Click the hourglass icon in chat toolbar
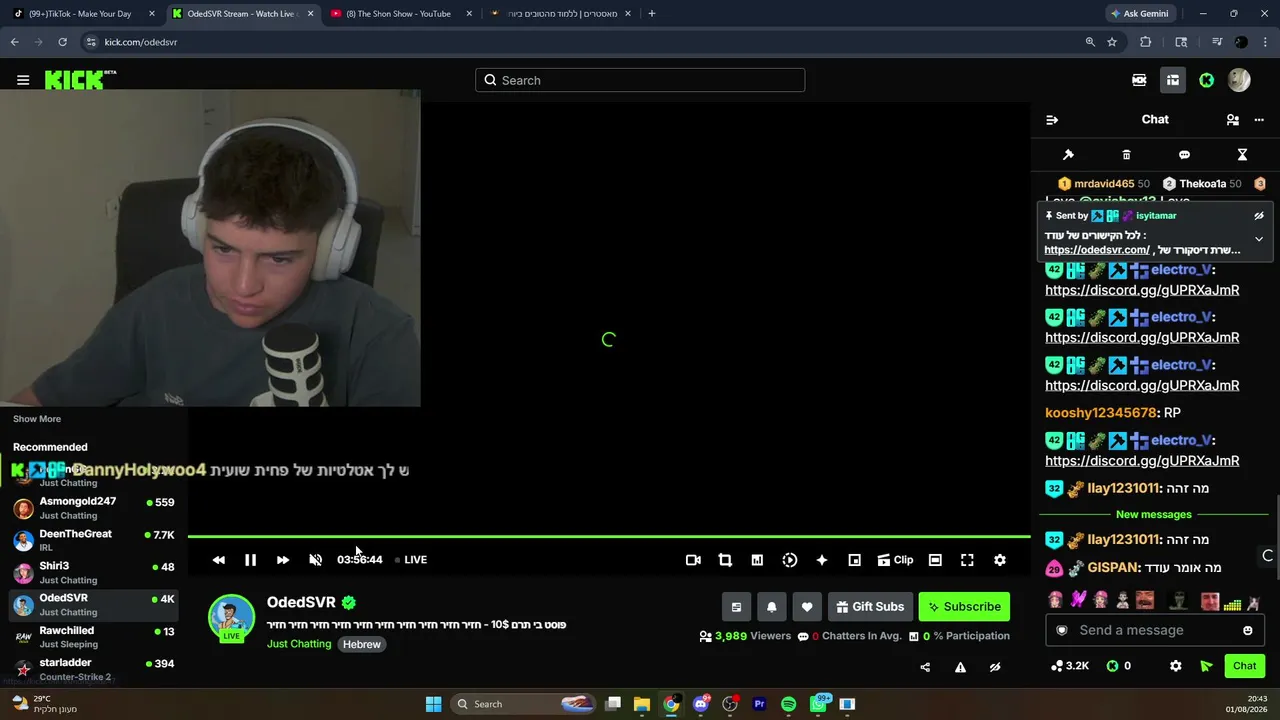Image resolution: width=1280 pixels, height=720 pixels. pyautogui.click(x=1242, y=155)
